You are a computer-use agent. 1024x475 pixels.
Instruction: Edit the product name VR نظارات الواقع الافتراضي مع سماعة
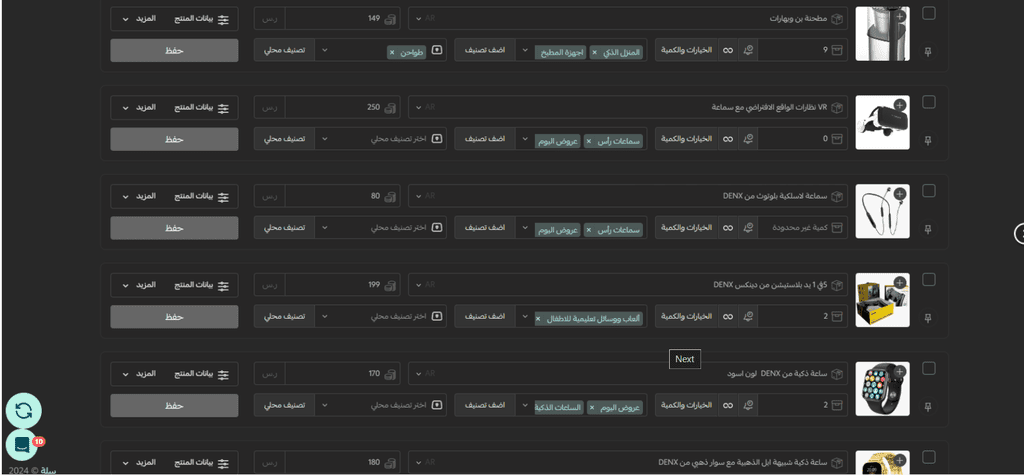click(628, 107)
